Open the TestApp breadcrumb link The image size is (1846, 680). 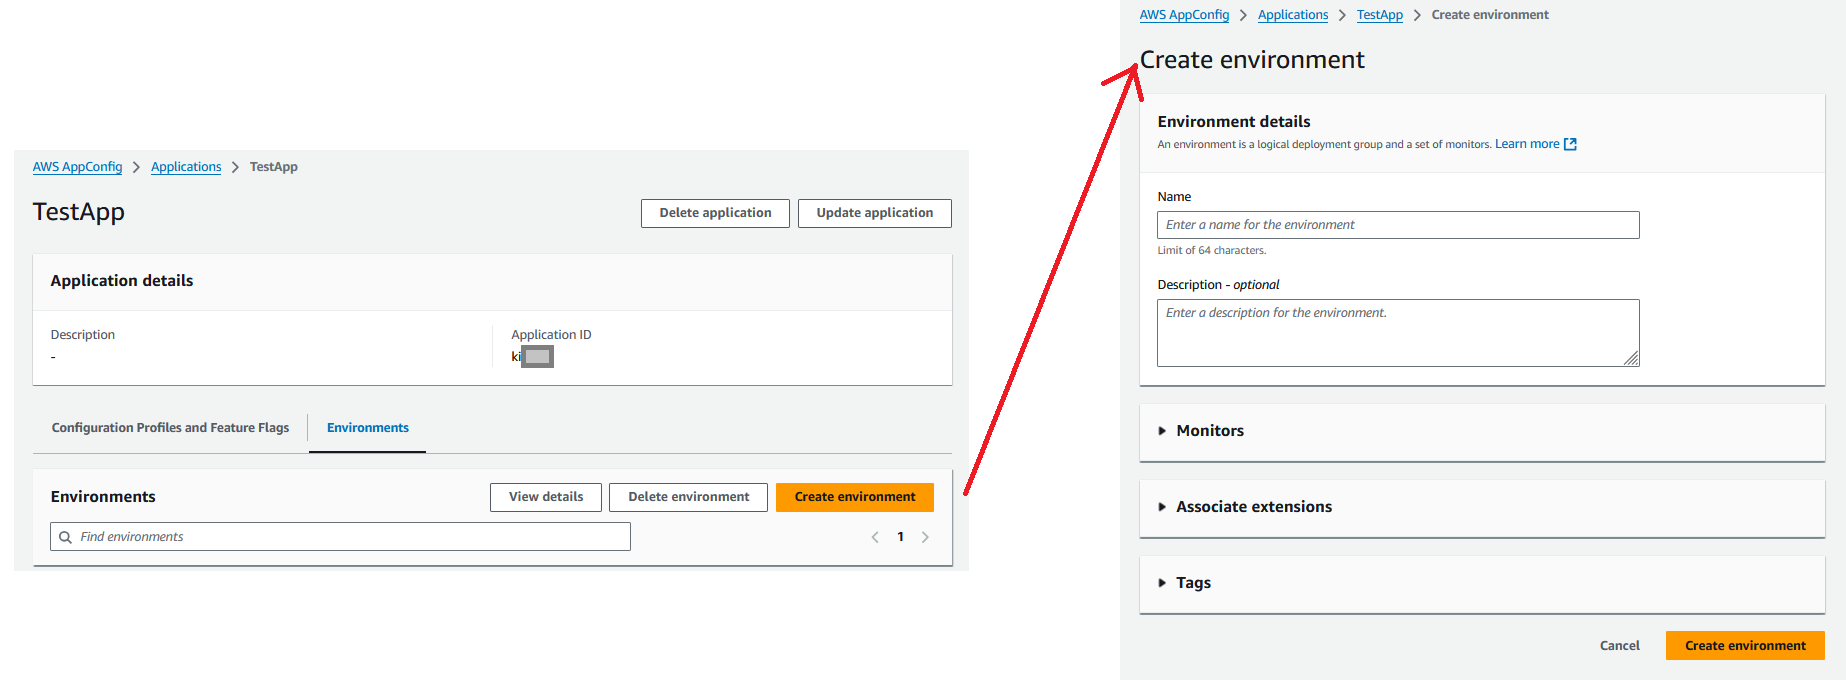coord(1379,15)
